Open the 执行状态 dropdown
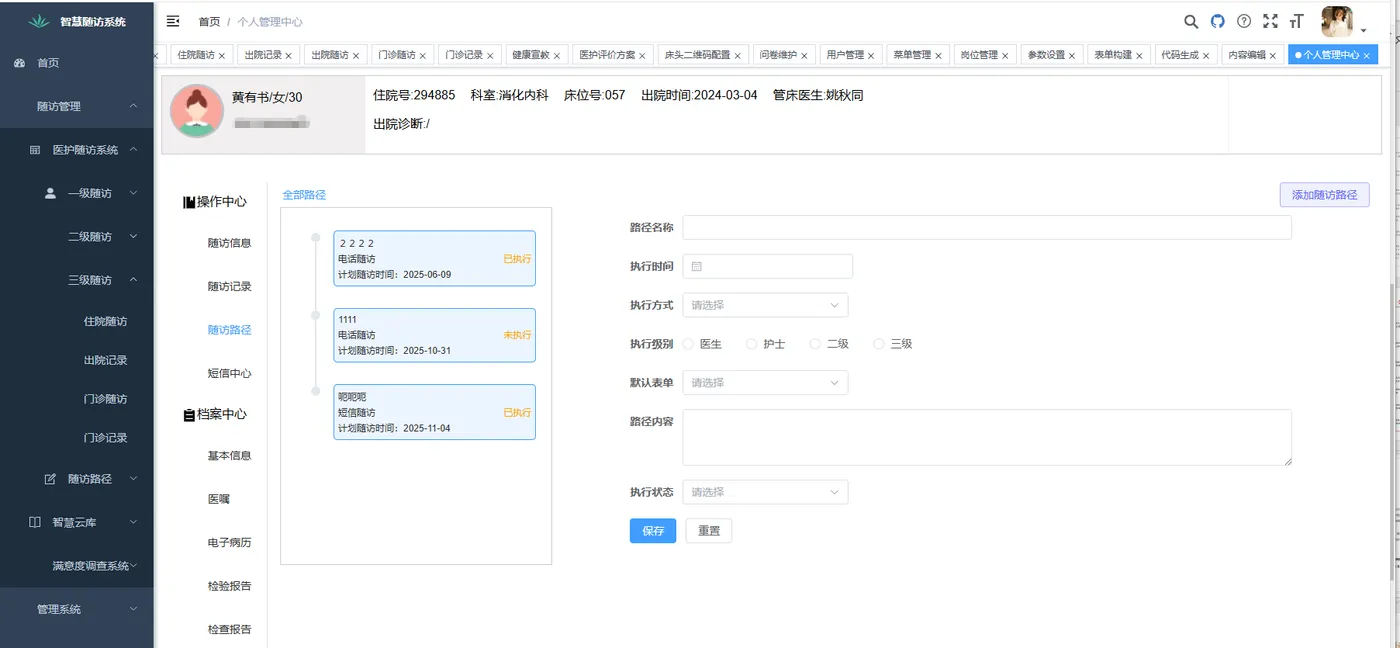The image size is (1400, 648). pos(765,491)
